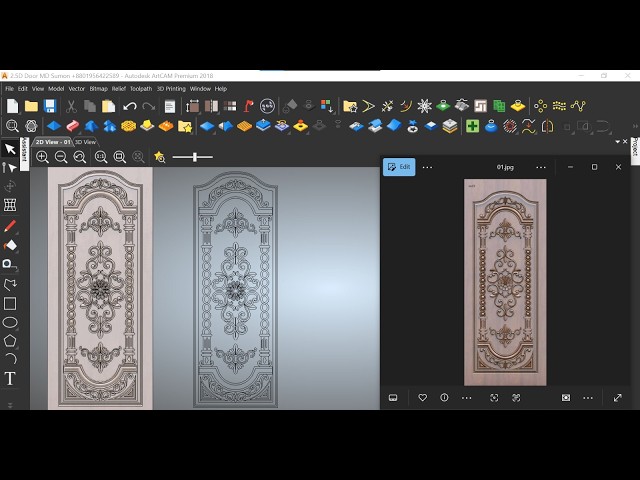640x480 pixels.
Task: Switch to the 3D View tab
Action: click(x=85, y=142)
